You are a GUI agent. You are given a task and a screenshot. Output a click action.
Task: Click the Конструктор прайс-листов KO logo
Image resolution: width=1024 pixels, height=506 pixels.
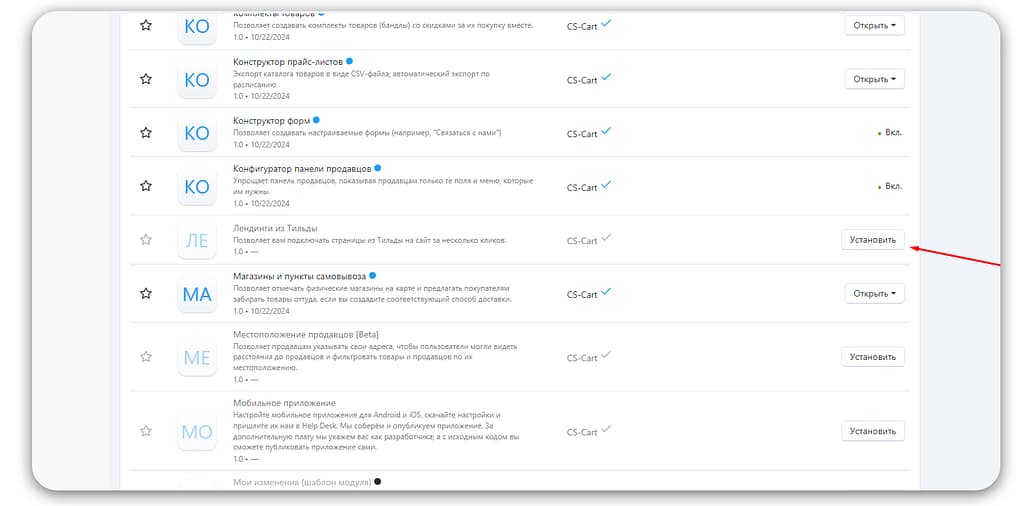(197, 79)
